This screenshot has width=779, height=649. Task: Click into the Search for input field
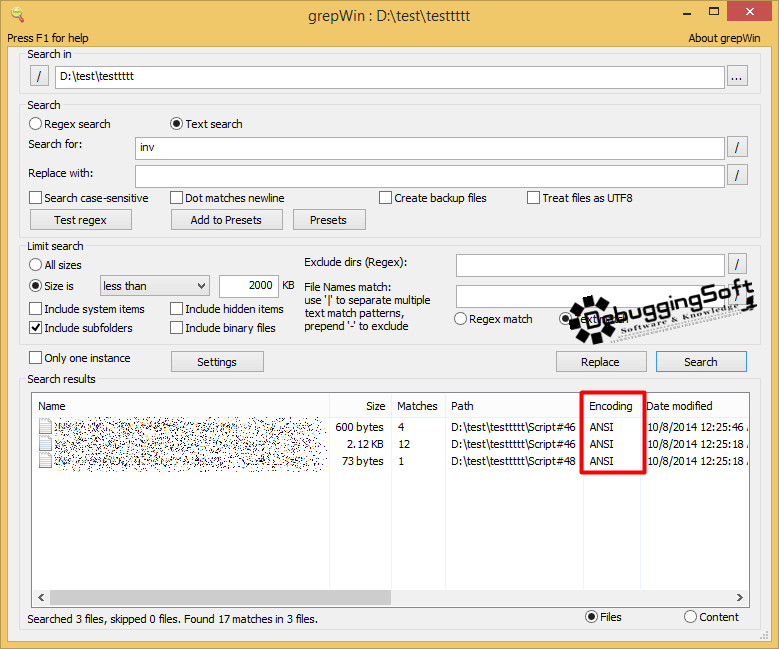(429, 148)
